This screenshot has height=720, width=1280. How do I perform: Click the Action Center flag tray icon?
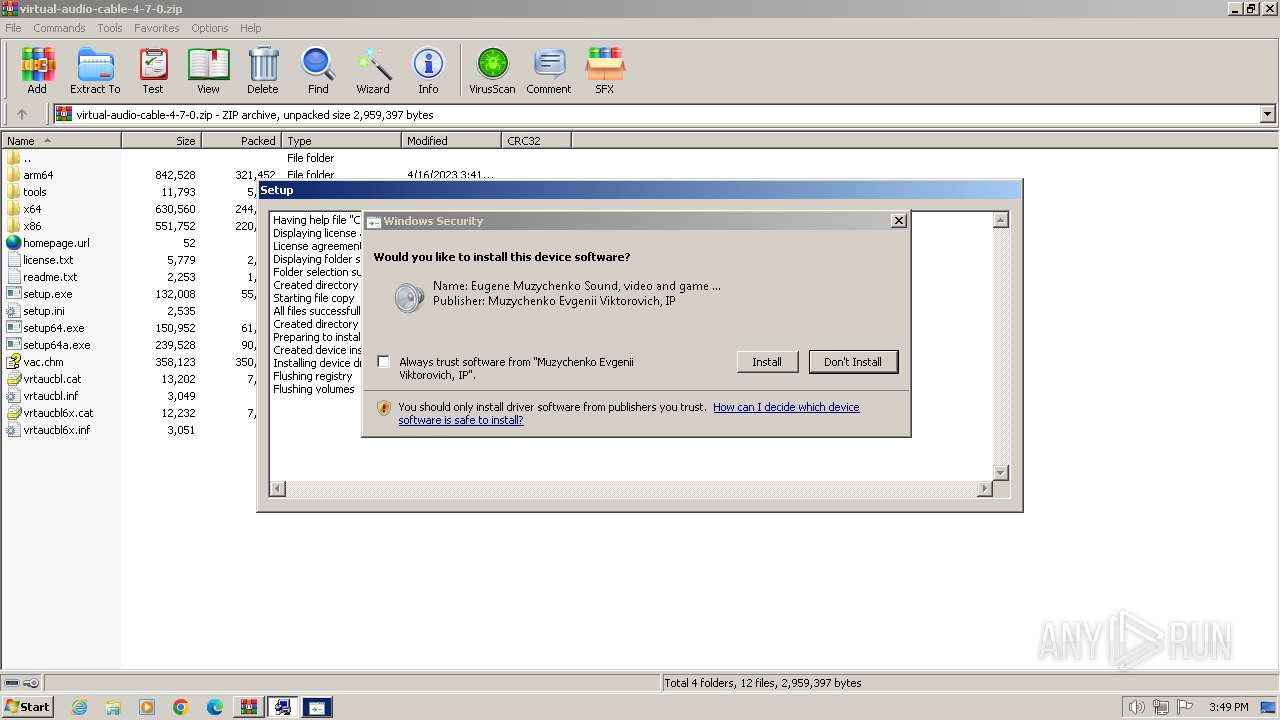coord(1186,707)
